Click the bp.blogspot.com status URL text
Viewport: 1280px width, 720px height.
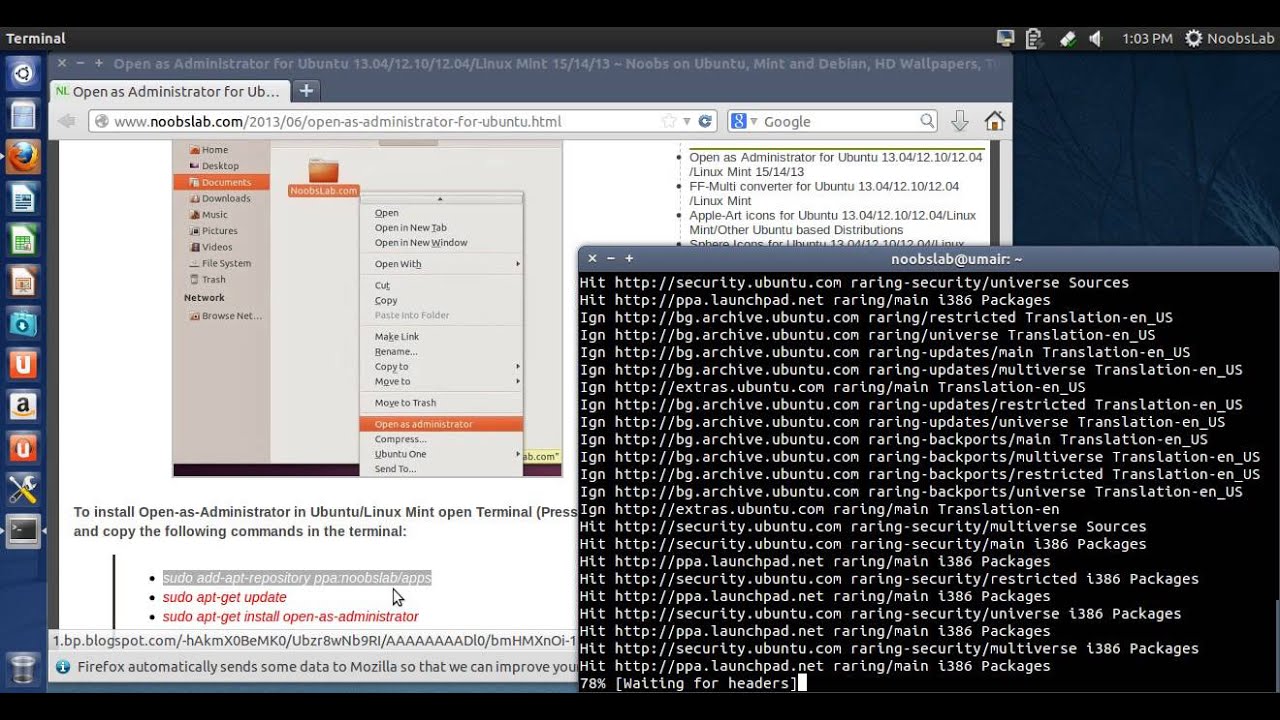coord(314,640)
